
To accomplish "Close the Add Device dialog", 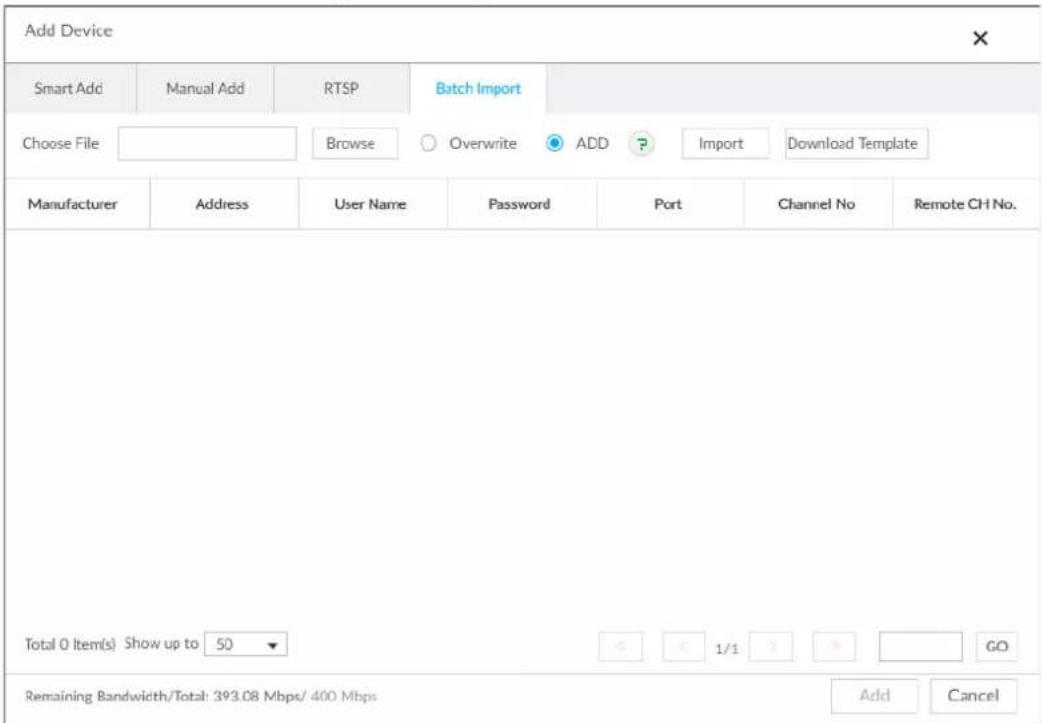I will pyautogui.click(x=980, y=39).
